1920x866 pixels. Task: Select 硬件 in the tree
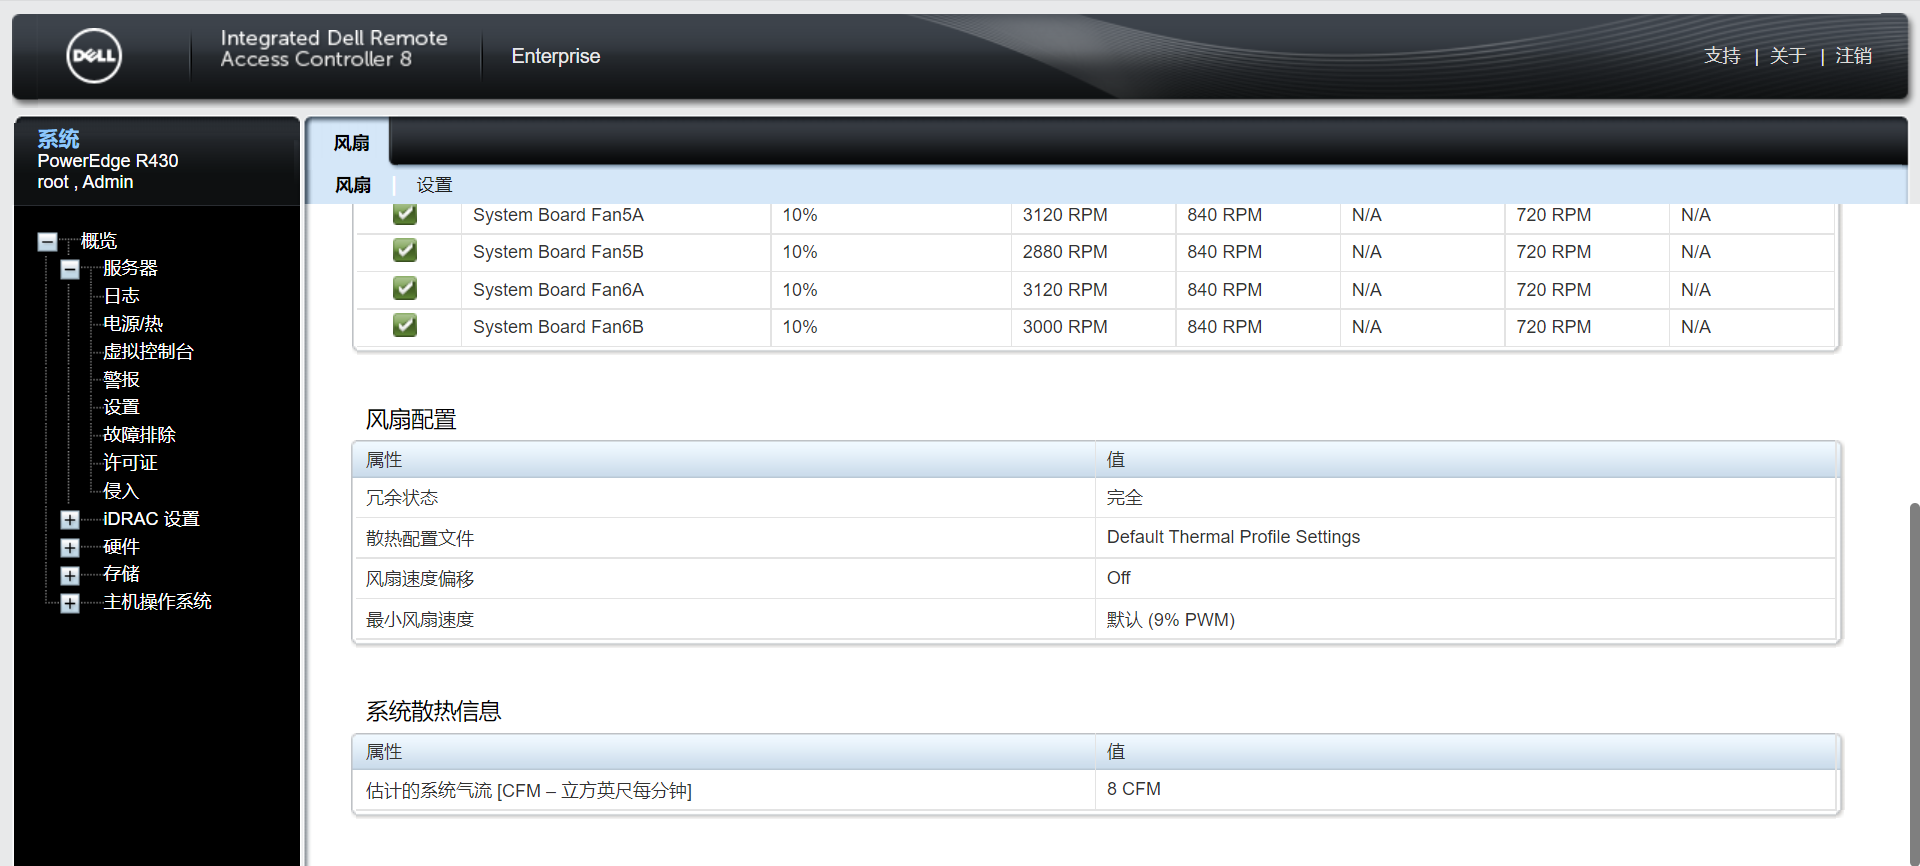click(121, 547)
